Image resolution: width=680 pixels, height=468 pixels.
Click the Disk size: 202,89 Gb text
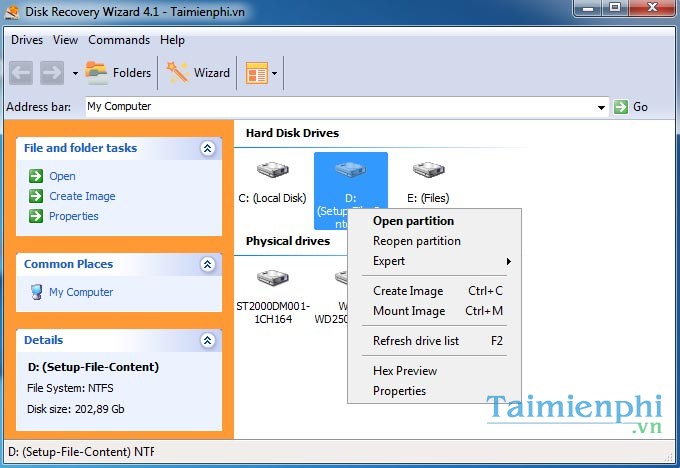pyautogui.click(x=75, y=409)
